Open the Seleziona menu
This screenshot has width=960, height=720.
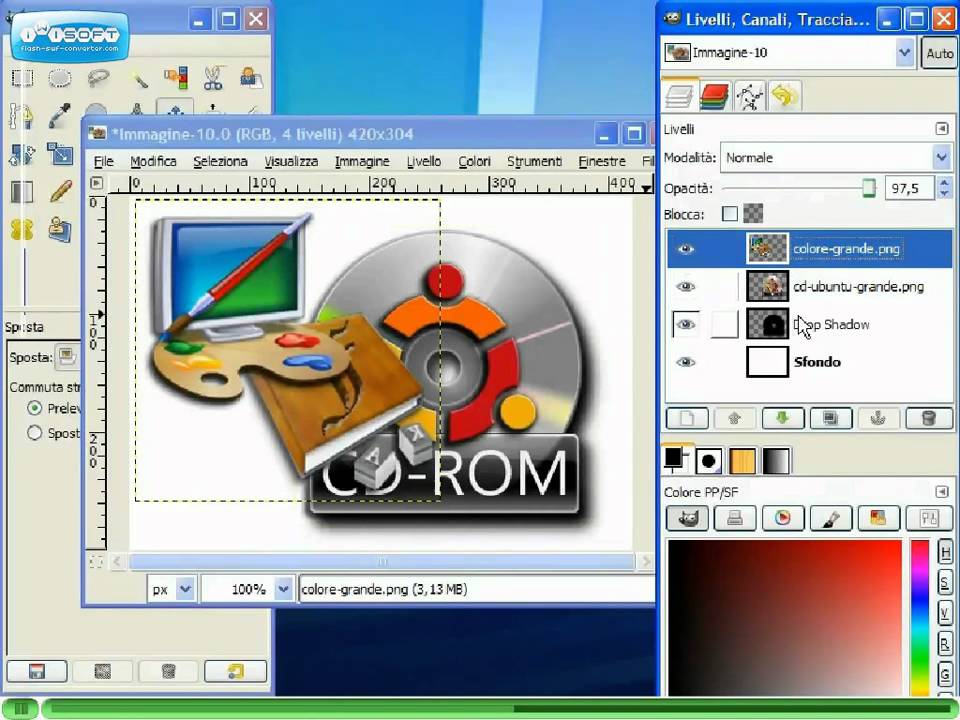click(220, 162)
